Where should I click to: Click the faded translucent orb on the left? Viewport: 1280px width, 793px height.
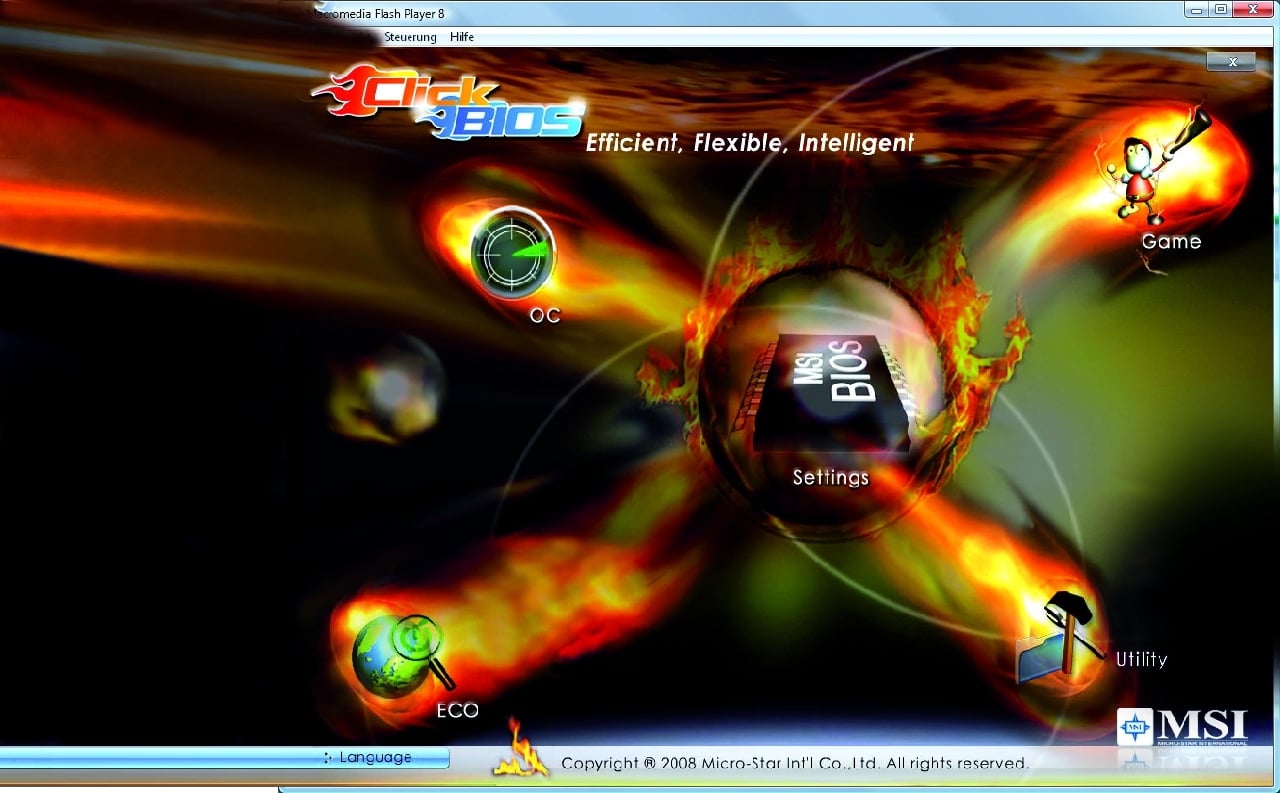(x=390, y=390)
